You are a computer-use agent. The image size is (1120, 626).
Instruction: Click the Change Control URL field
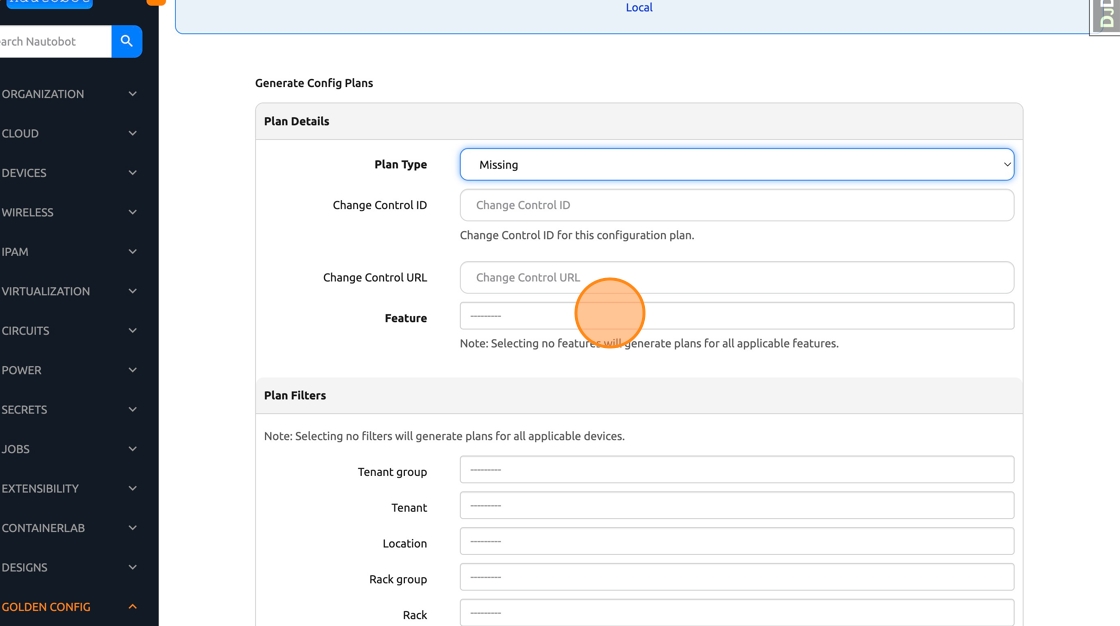pyautogui.click(x=736, y=277)
